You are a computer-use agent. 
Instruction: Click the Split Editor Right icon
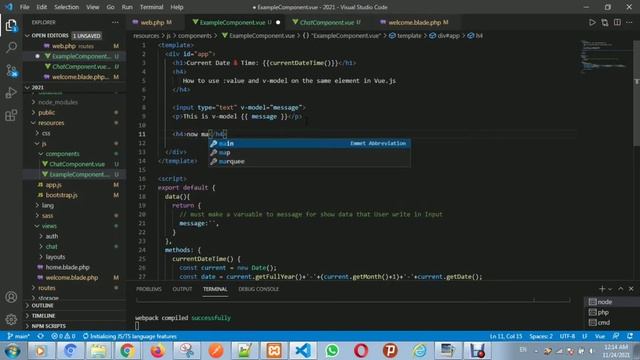(617, 22)
